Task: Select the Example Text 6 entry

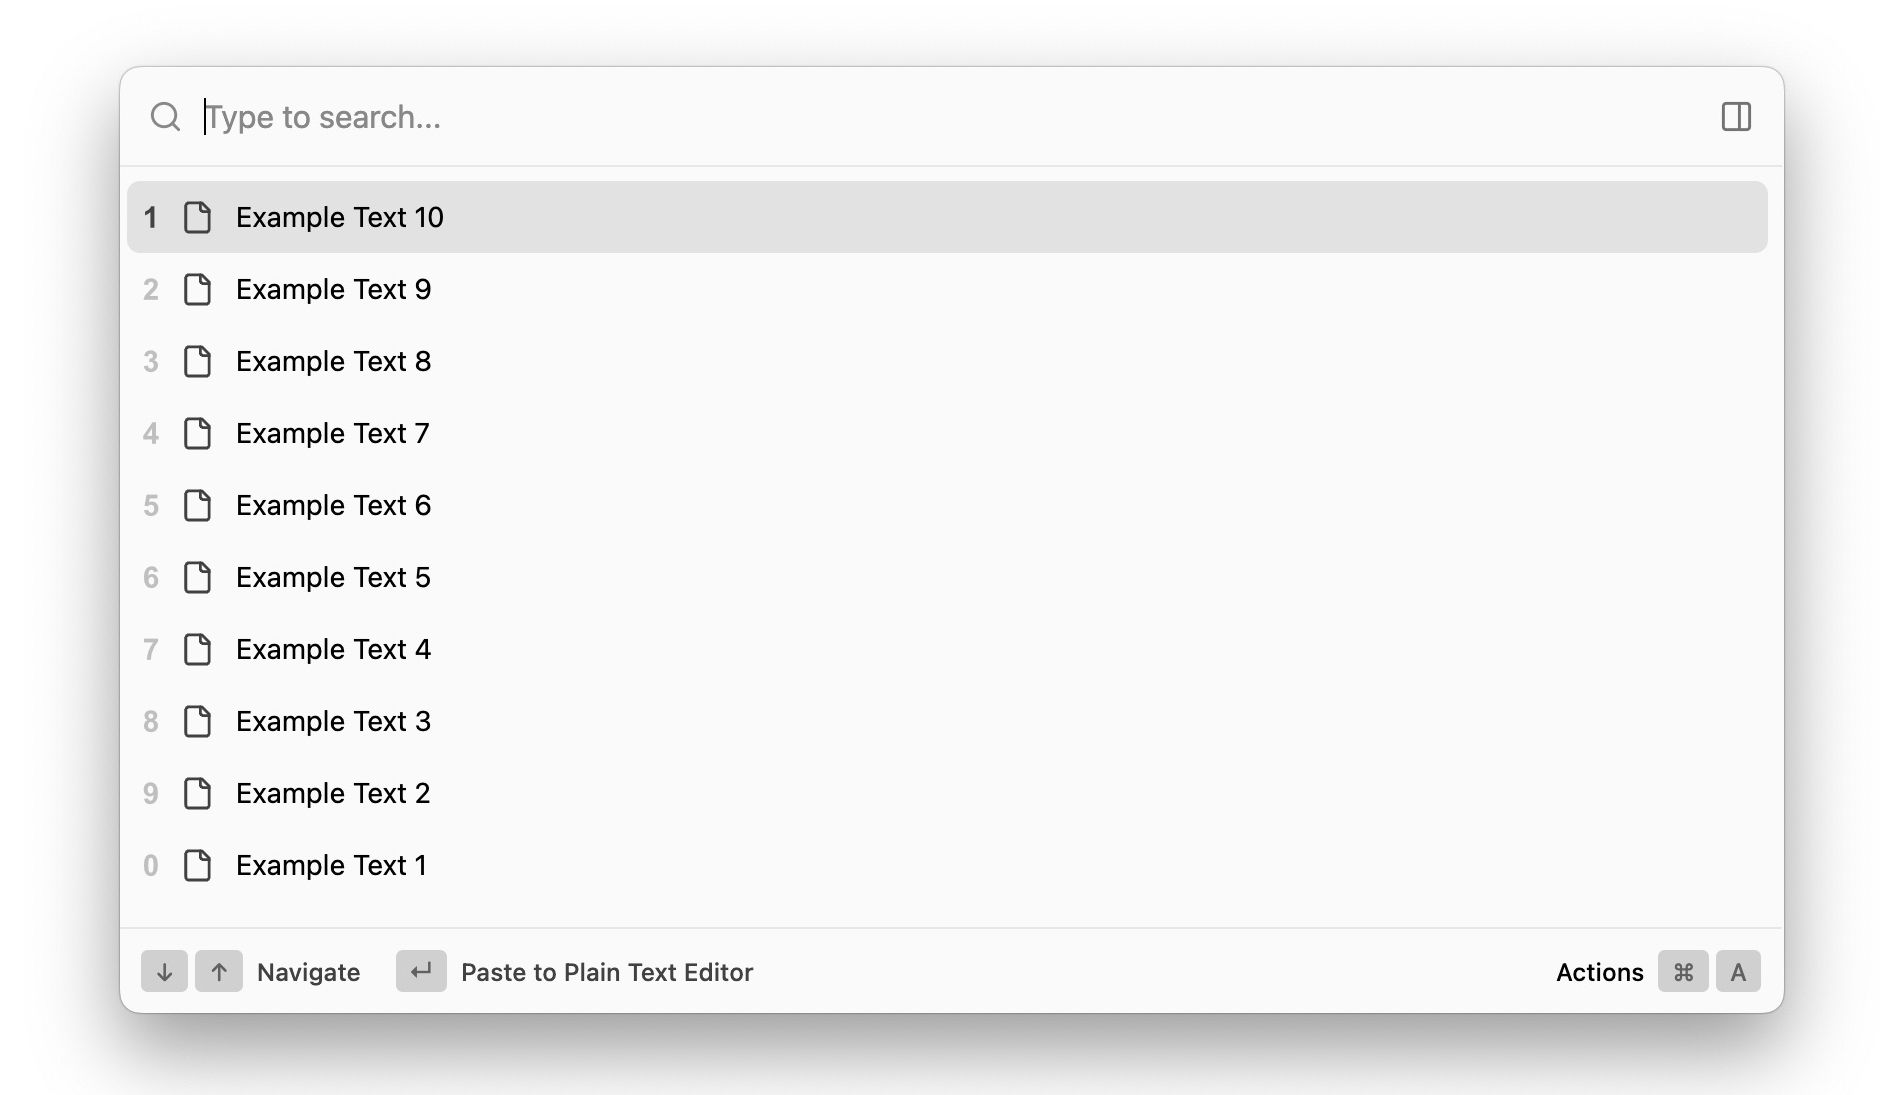Action: click(333, 505)
